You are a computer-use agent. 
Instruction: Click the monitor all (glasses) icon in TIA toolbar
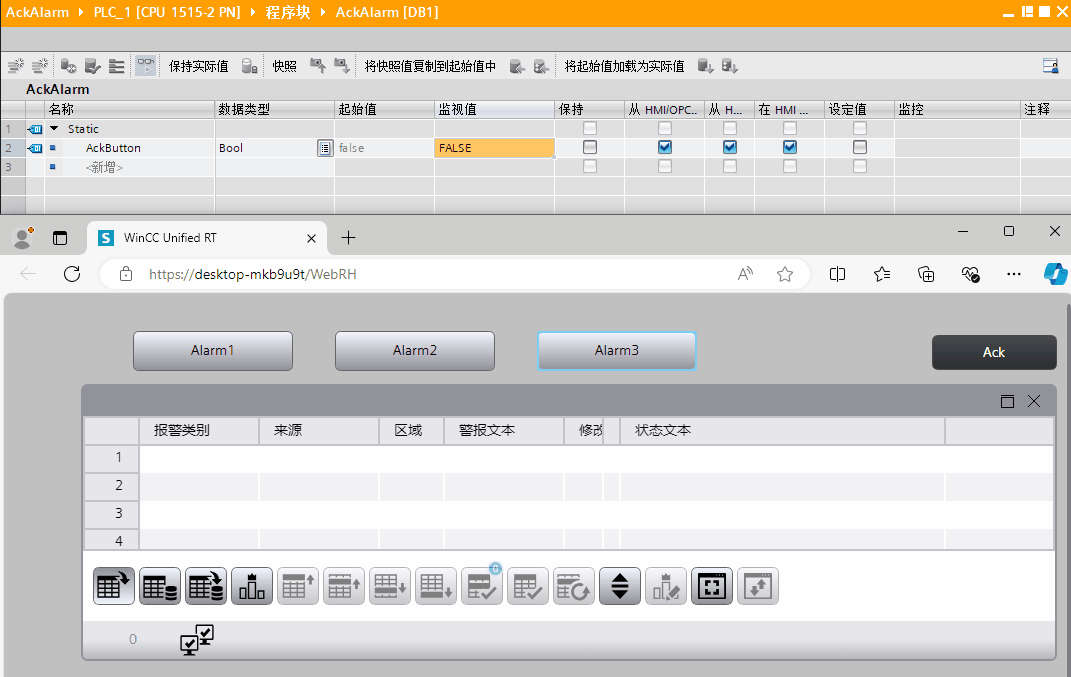pyautogui.click(x=145, y=66)
